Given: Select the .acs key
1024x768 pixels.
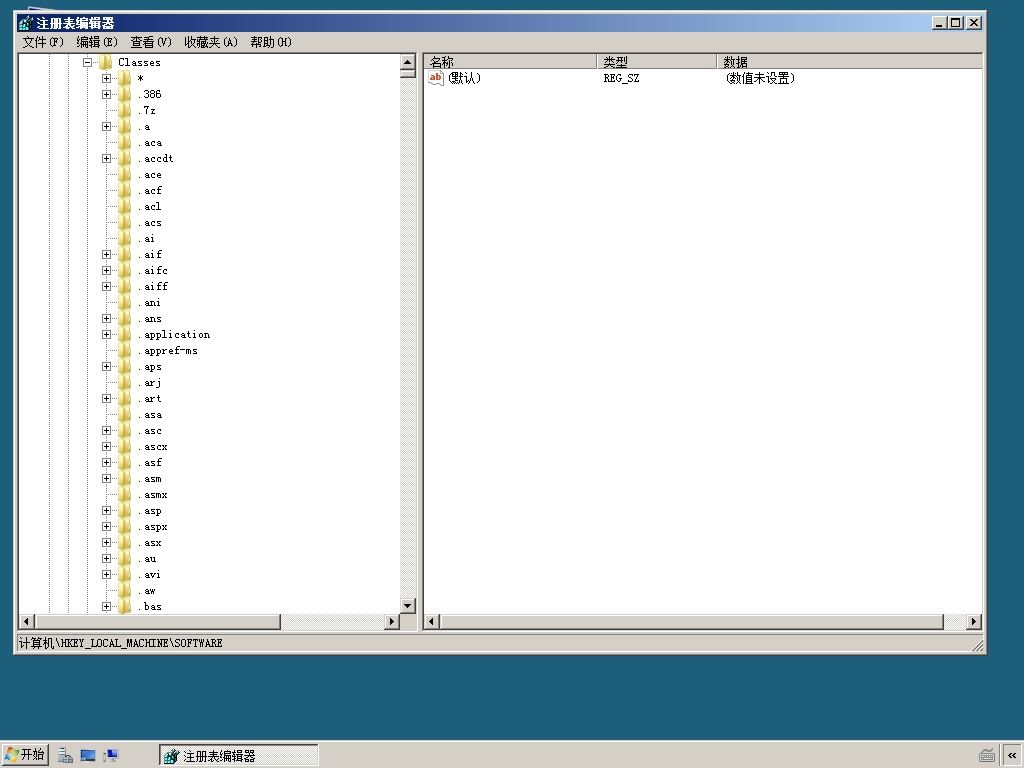Looking at the screenshot, I should coord(150,223).
